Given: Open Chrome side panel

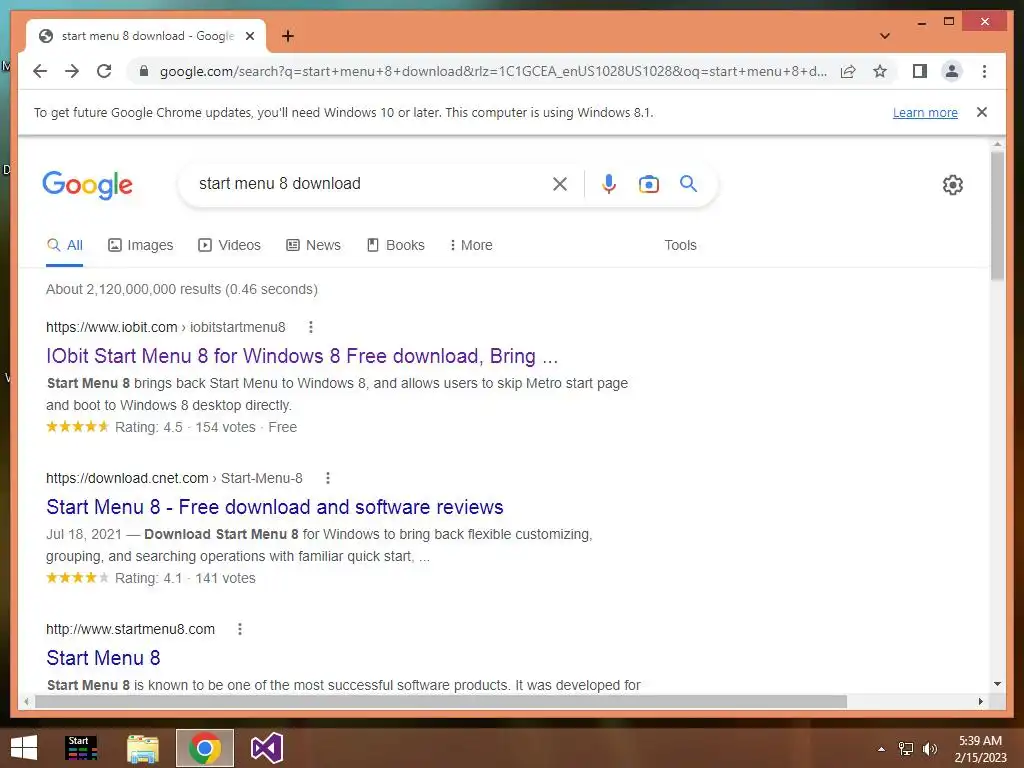Looking at the screenshot, I should 920,71.
